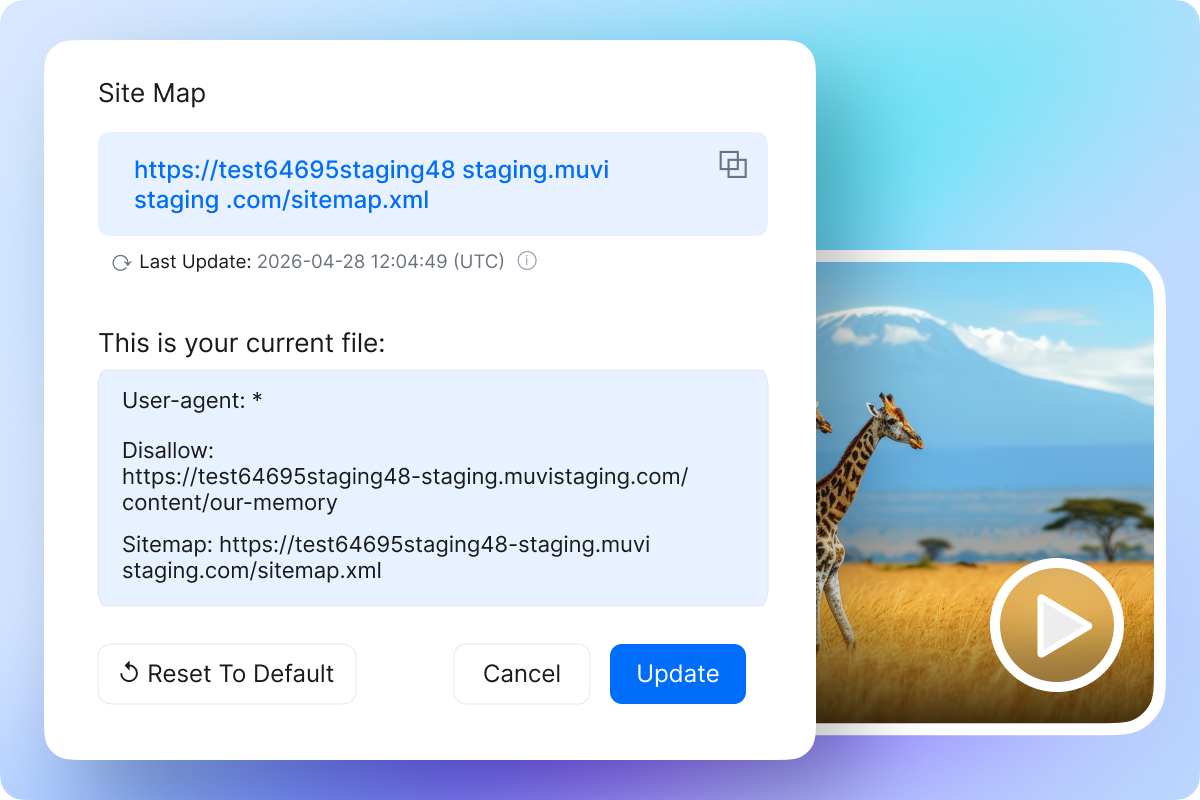Click into the current file text area
1200x800 pixels.
click(433, 488)
